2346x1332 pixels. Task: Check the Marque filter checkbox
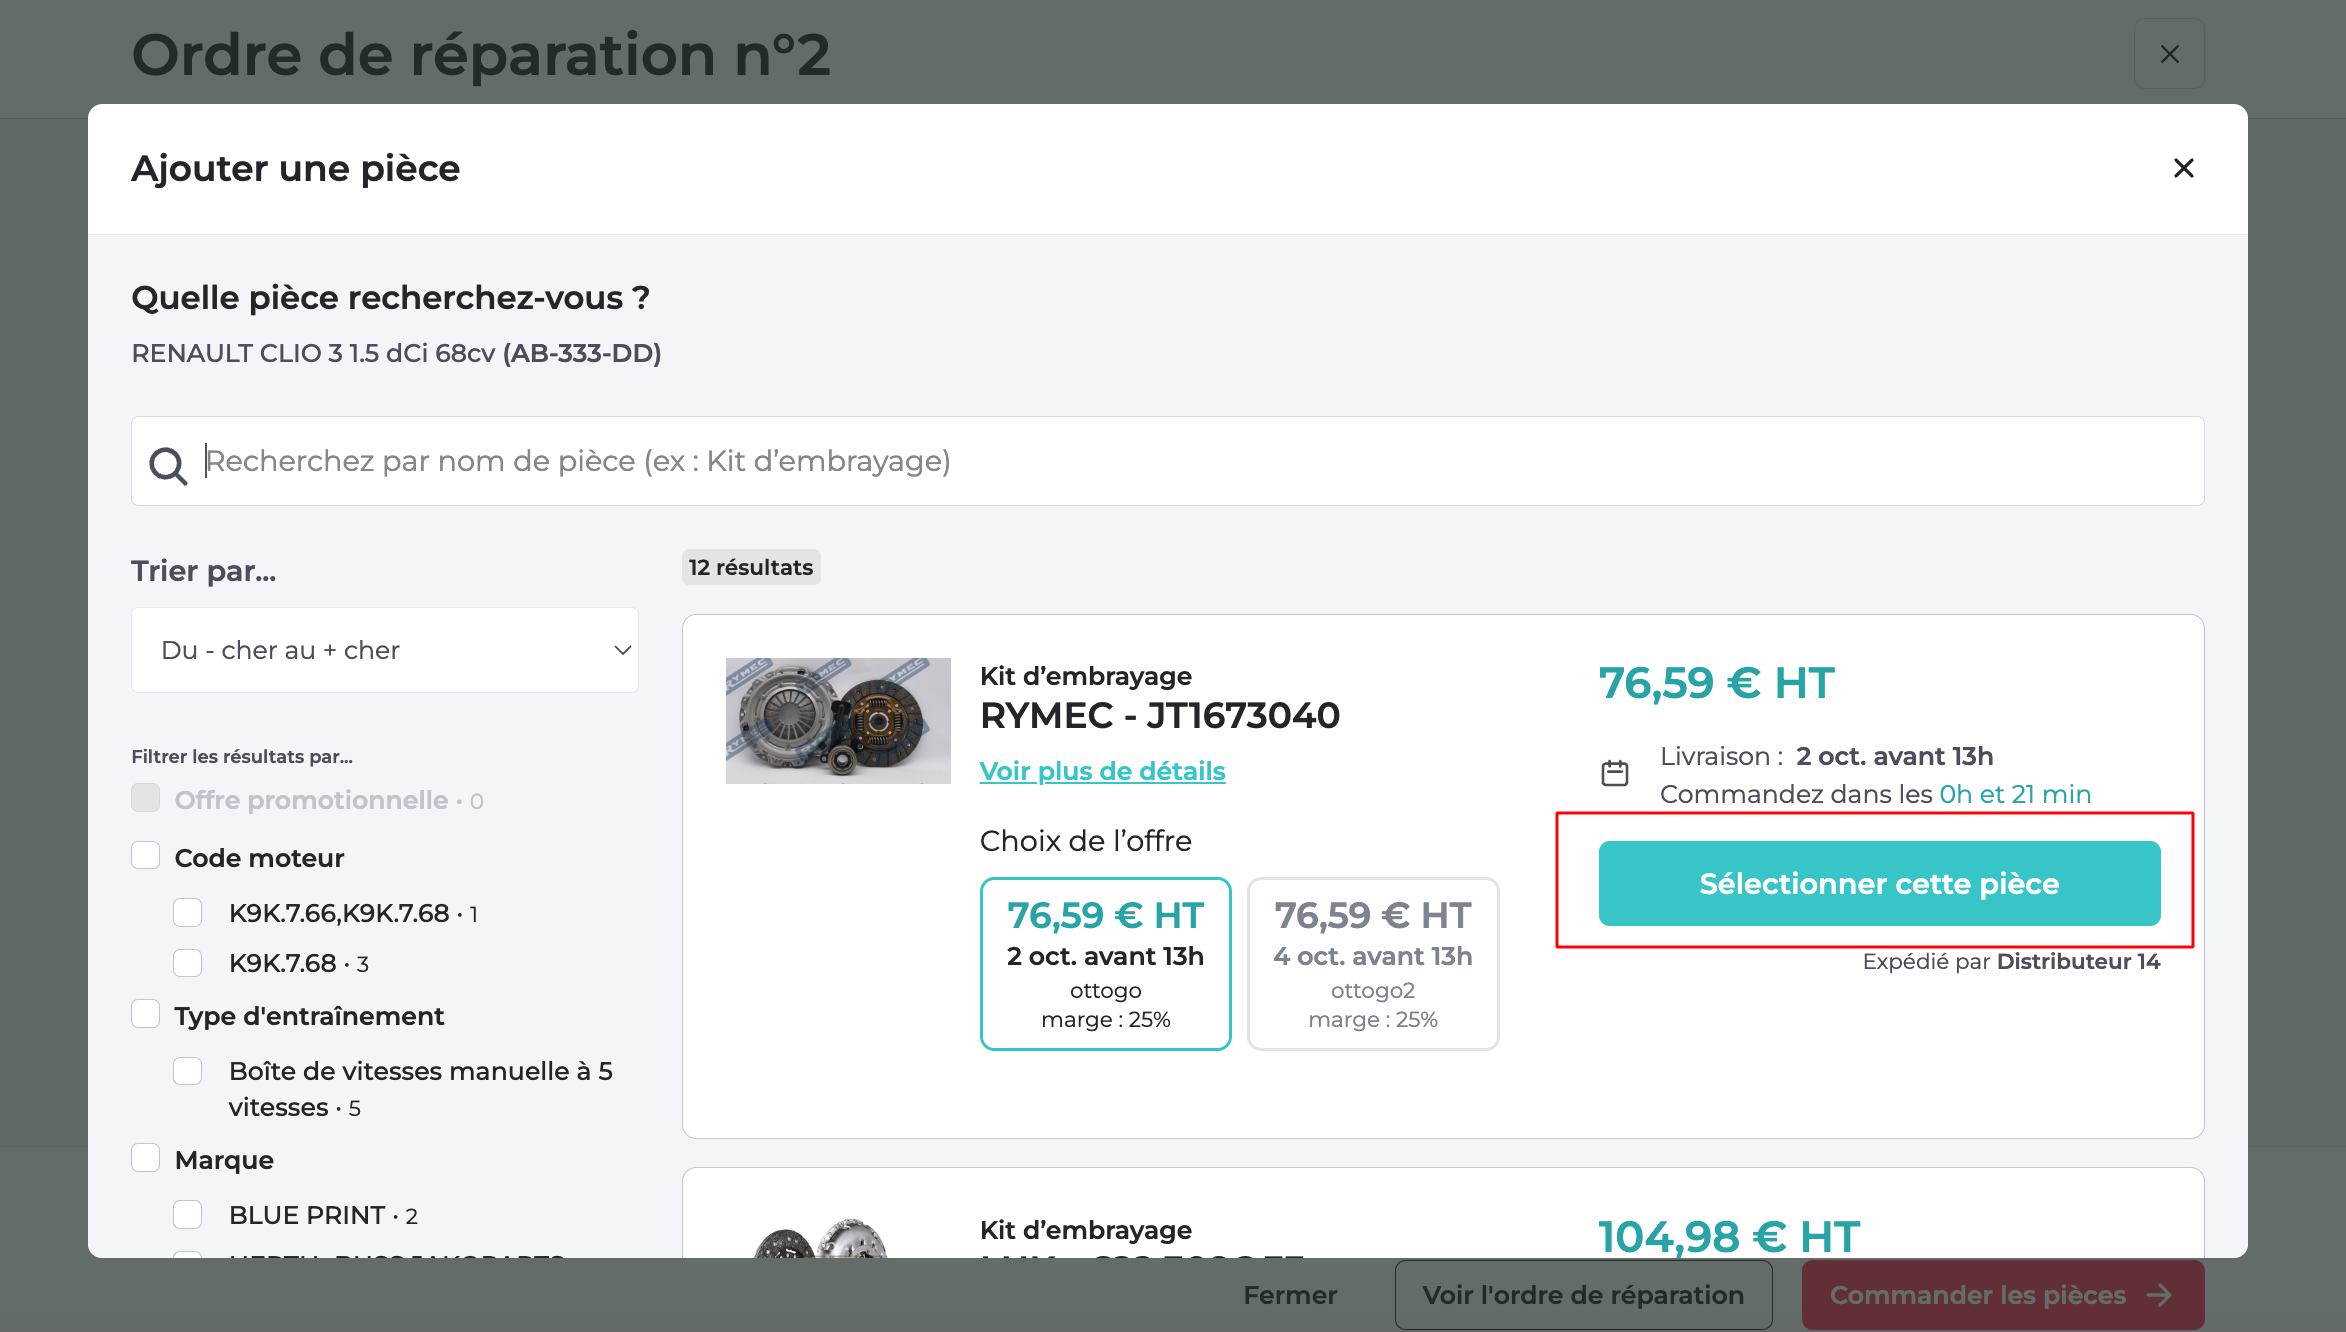pyautogui.click(x=146, y=1157)
